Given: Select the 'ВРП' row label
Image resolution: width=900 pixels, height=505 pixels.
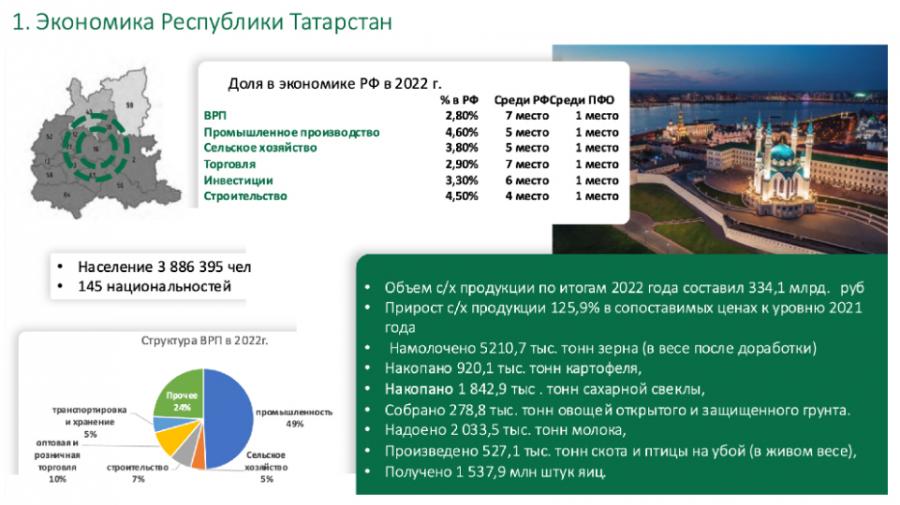Looking at the screenshot, I should [215, 115].
